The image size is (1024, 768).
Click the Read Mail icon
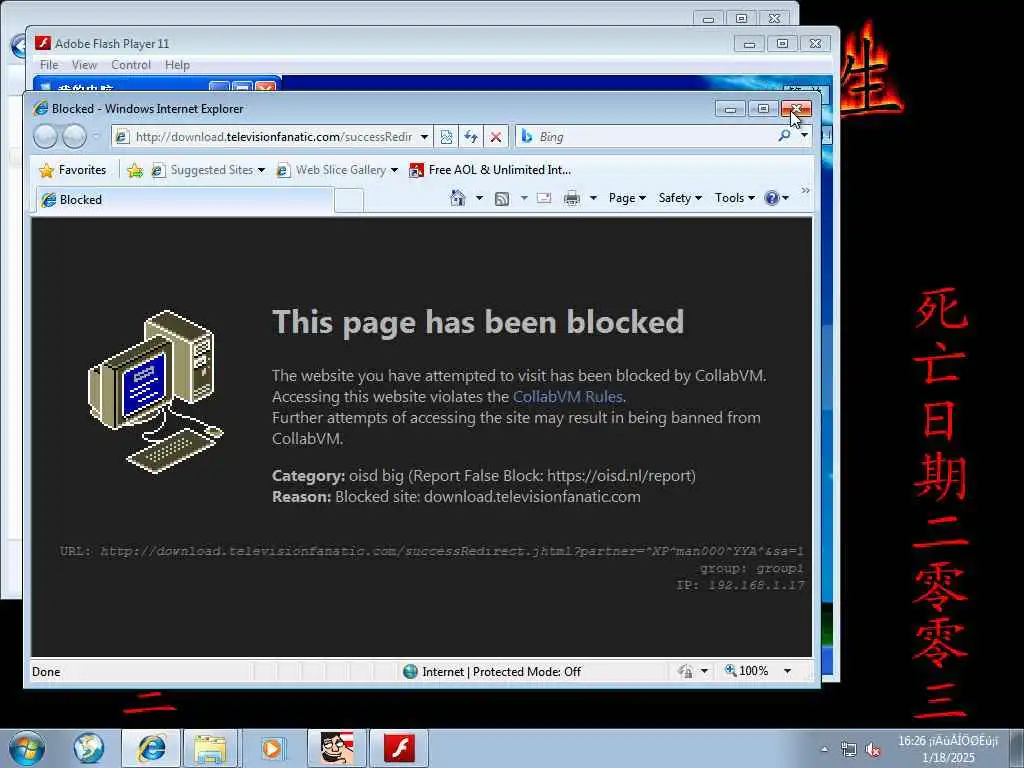point(544,198)
